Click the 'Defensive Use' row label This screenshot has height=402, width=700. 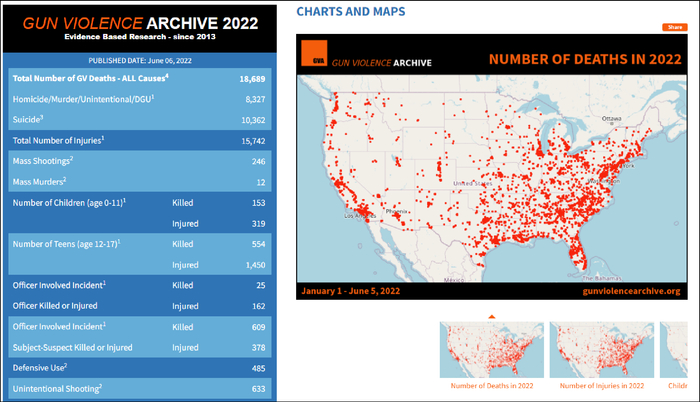coord(40,368)
